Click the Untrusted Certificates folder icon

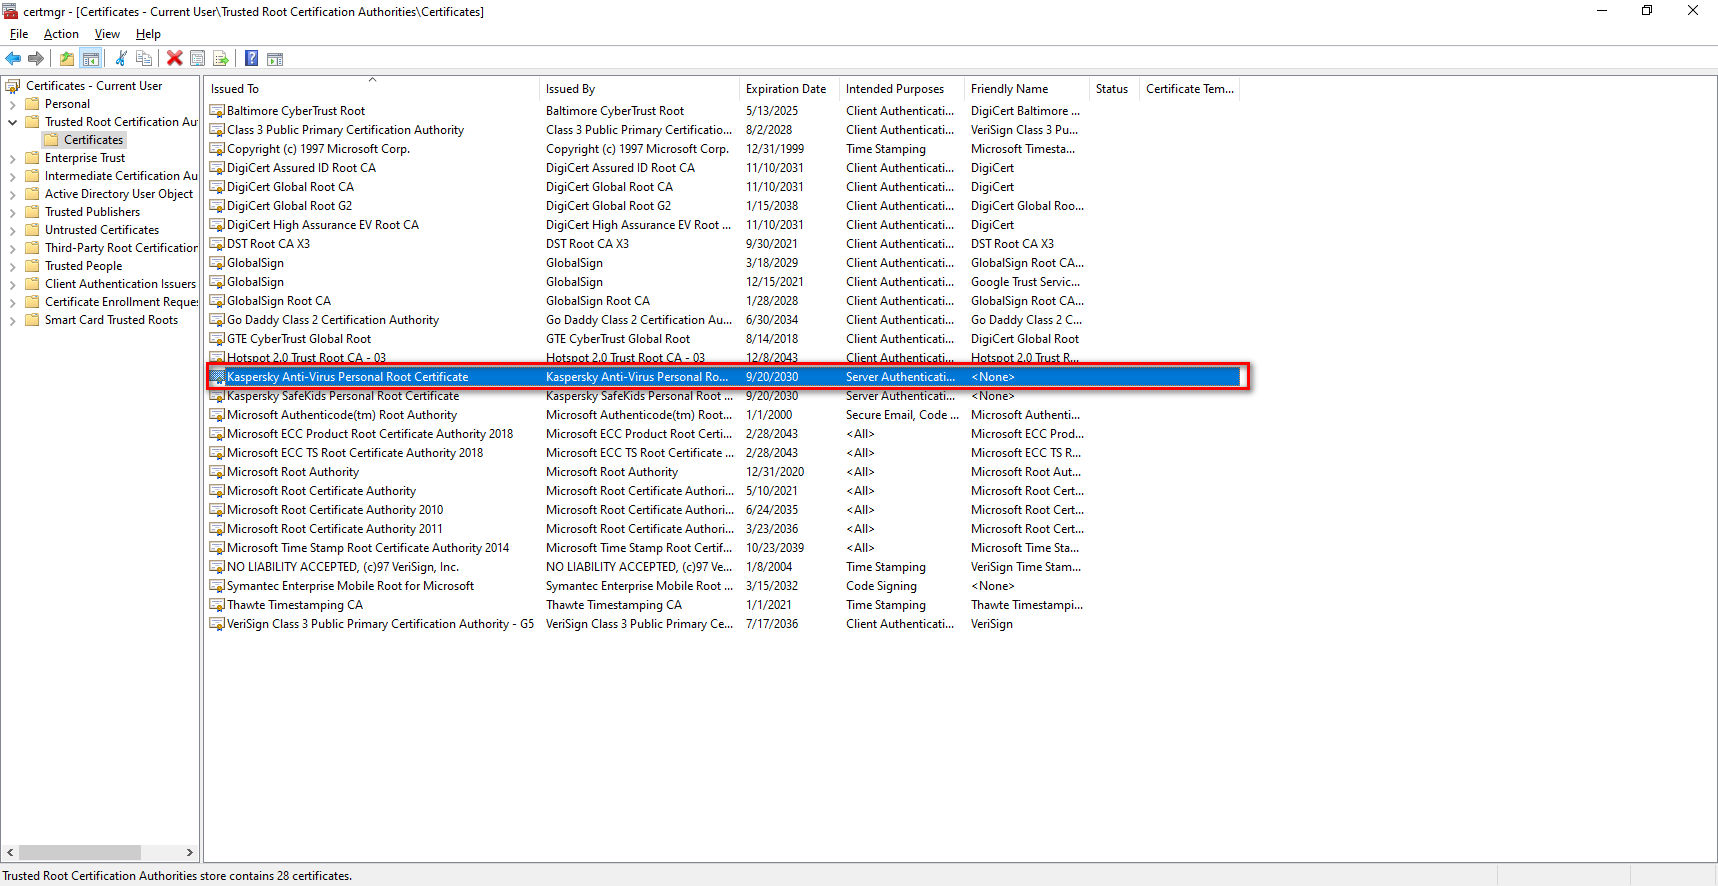click(x=32, y=230)
